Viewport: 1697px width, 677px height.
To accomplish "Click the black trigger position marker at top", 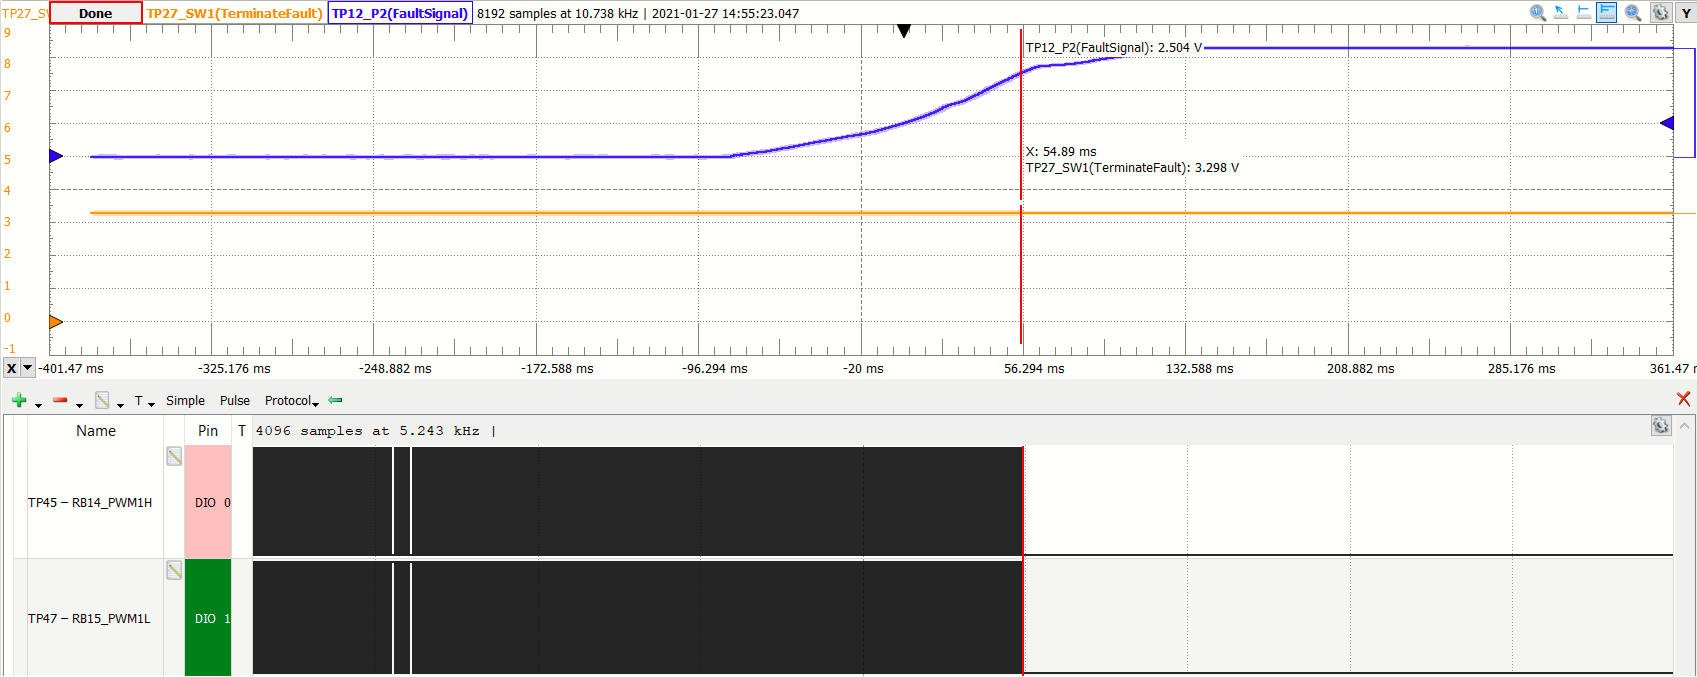I will (904, 31).
